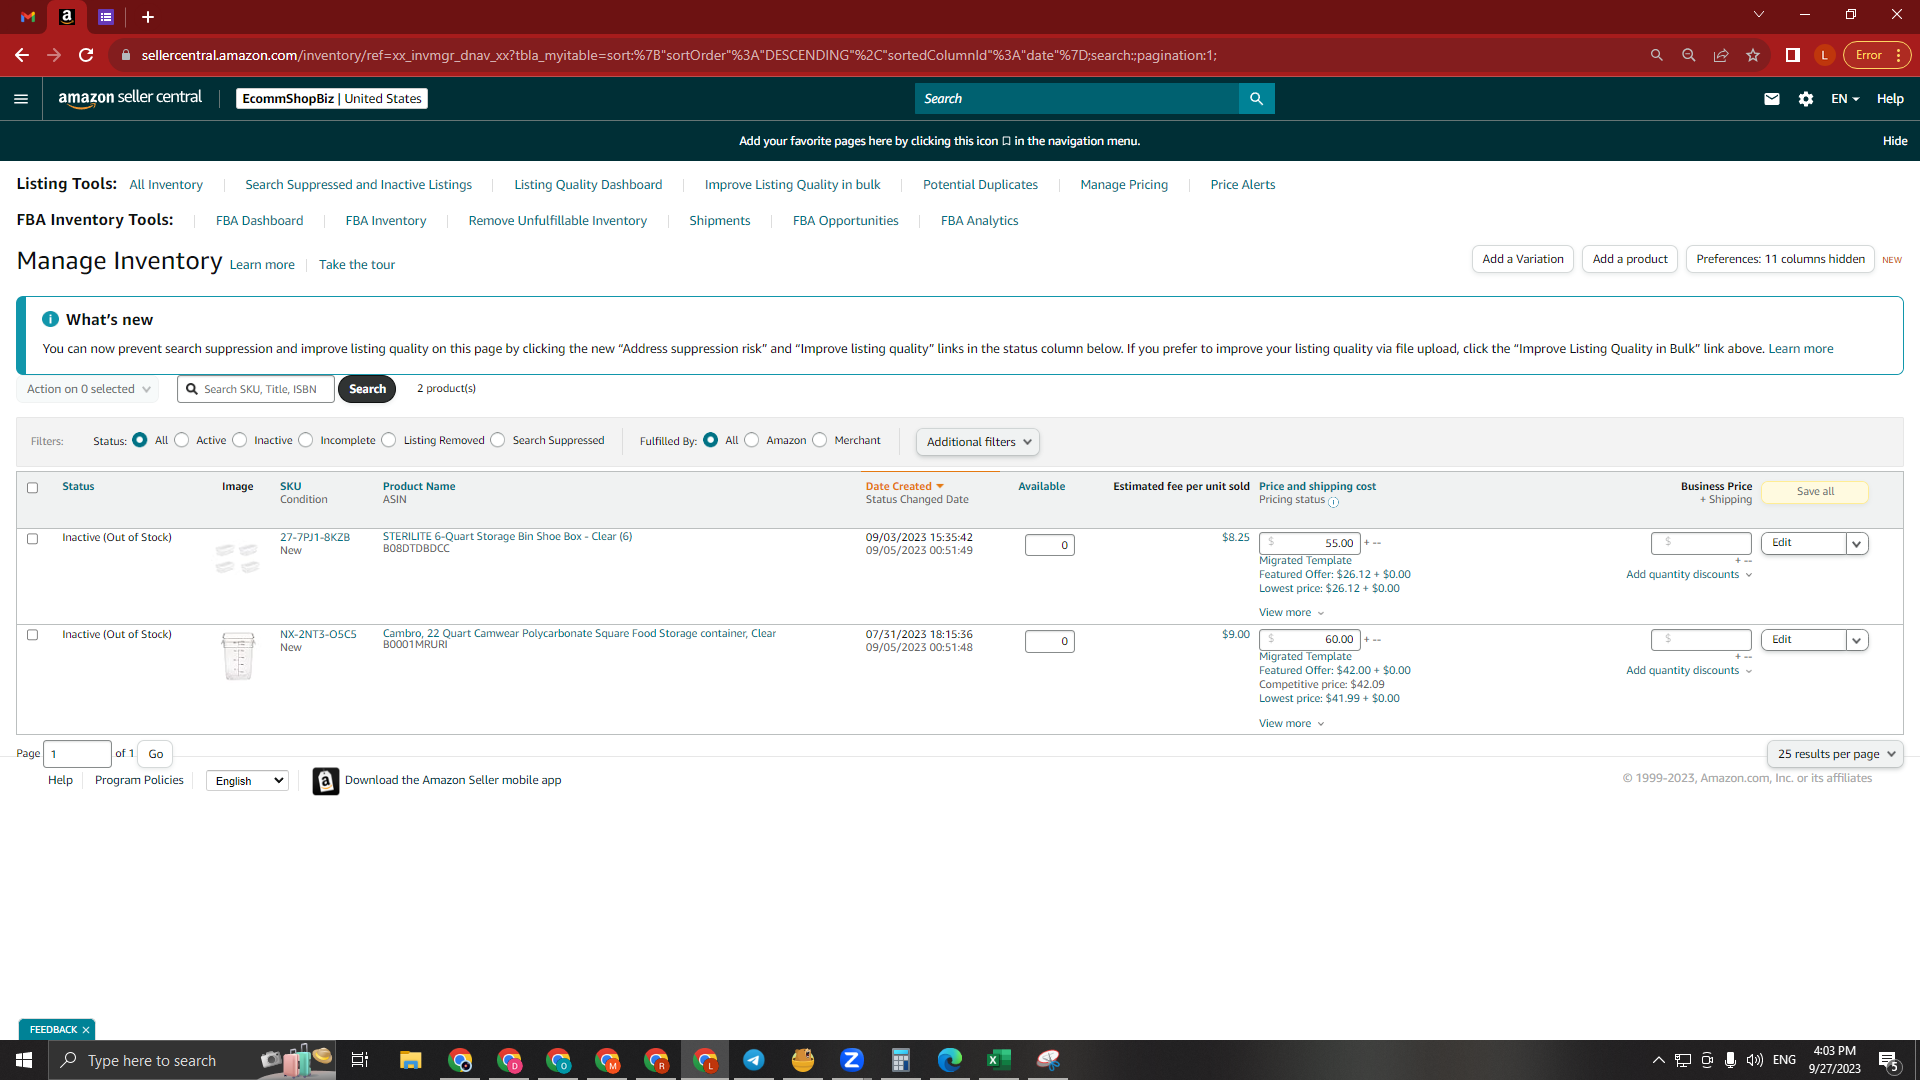Expand the Additional filters dropdown
The height and width of the screenshot is (1080, 1920).
coord(978,442)
